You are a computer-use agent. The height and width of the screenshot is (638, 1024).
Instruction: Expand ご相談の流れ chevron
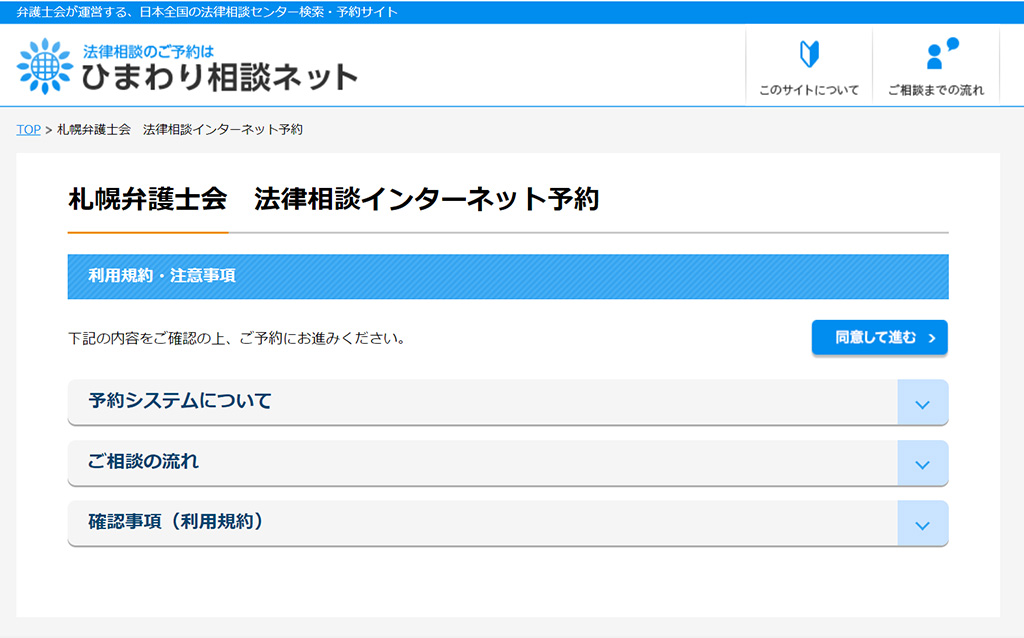pyautogui.click(x=923, y=464)
